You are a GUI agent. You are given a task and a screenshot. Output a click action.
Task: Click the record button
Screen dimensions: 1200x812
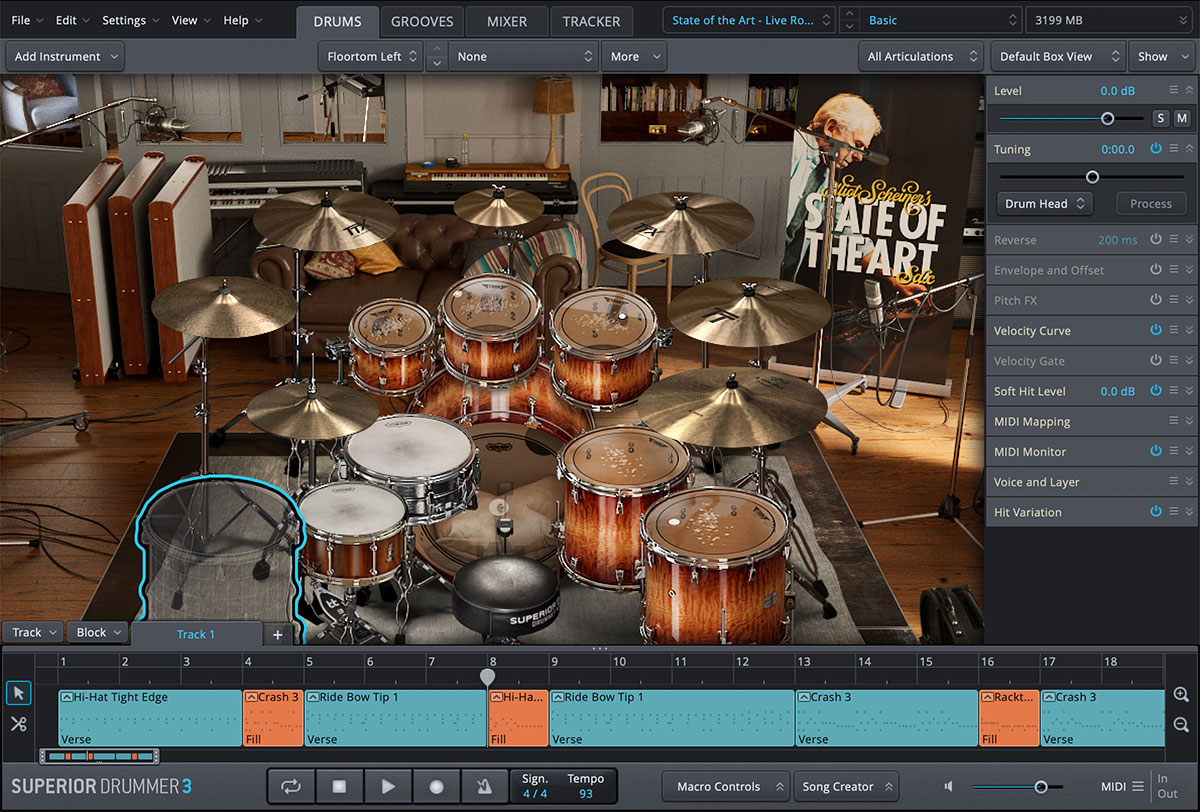pyautogui.click(x=436, y=787)
